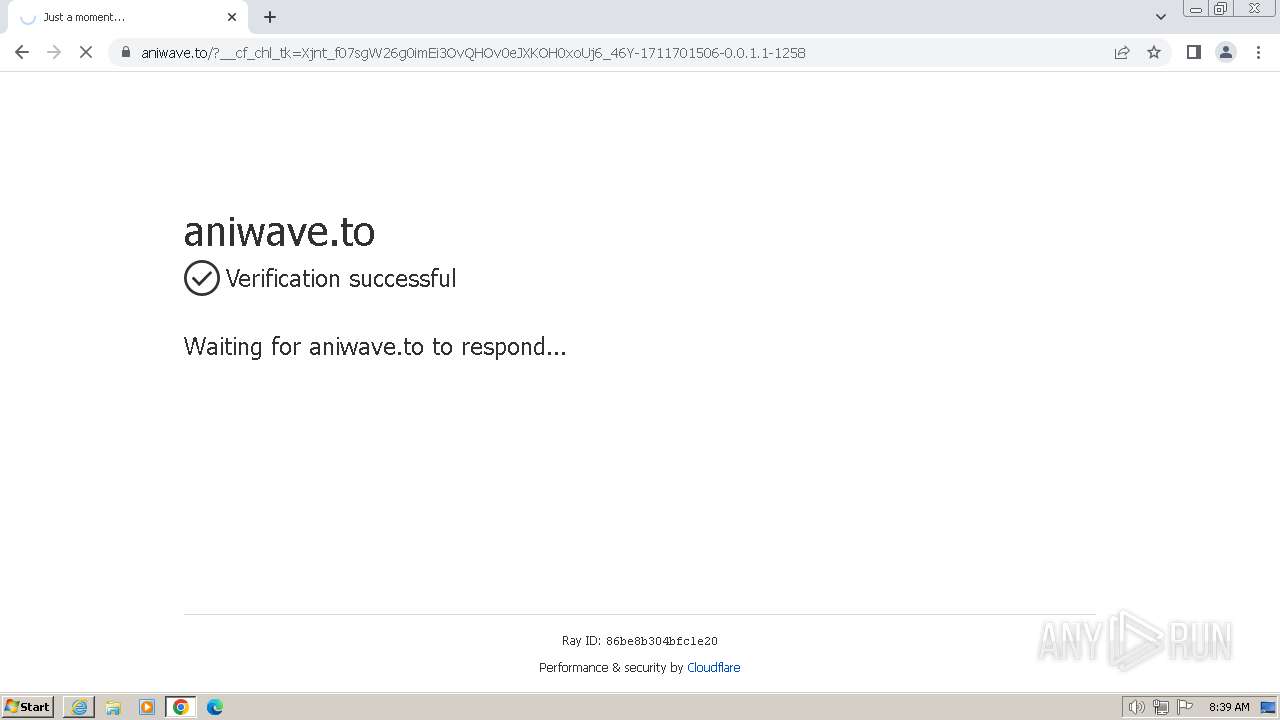
Task: Click the 8:39 AM clock
Action: (x=1229, y=707)
